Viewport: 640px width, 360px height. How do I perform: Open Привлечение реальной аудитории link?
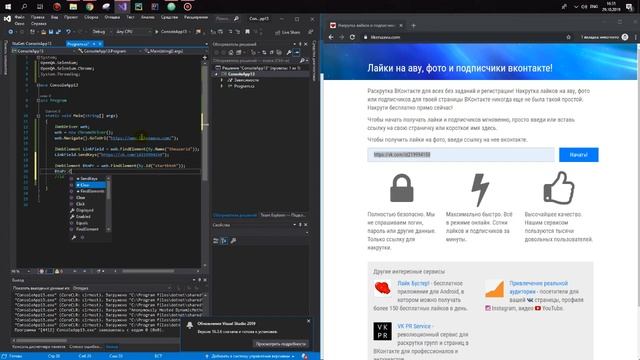click(x=538, y=287)
